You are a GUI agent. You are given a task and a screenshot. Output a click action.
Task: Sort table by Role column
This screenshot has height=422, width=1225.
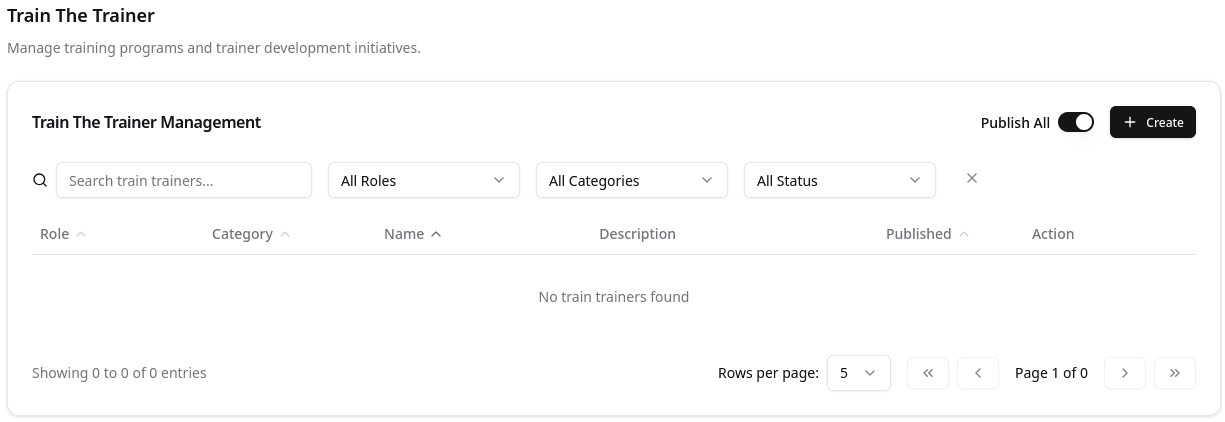[x=63, y=234]
